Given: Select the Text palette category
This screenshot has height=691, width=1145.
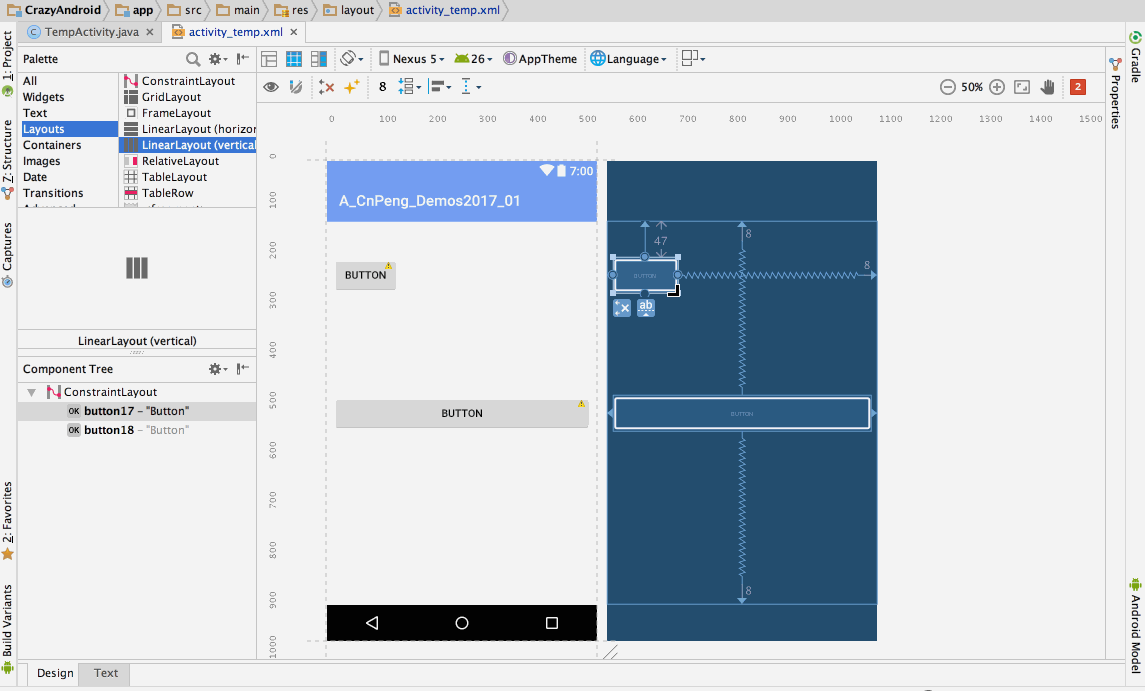Looking at the screenshot, I should tap(68, 113).
